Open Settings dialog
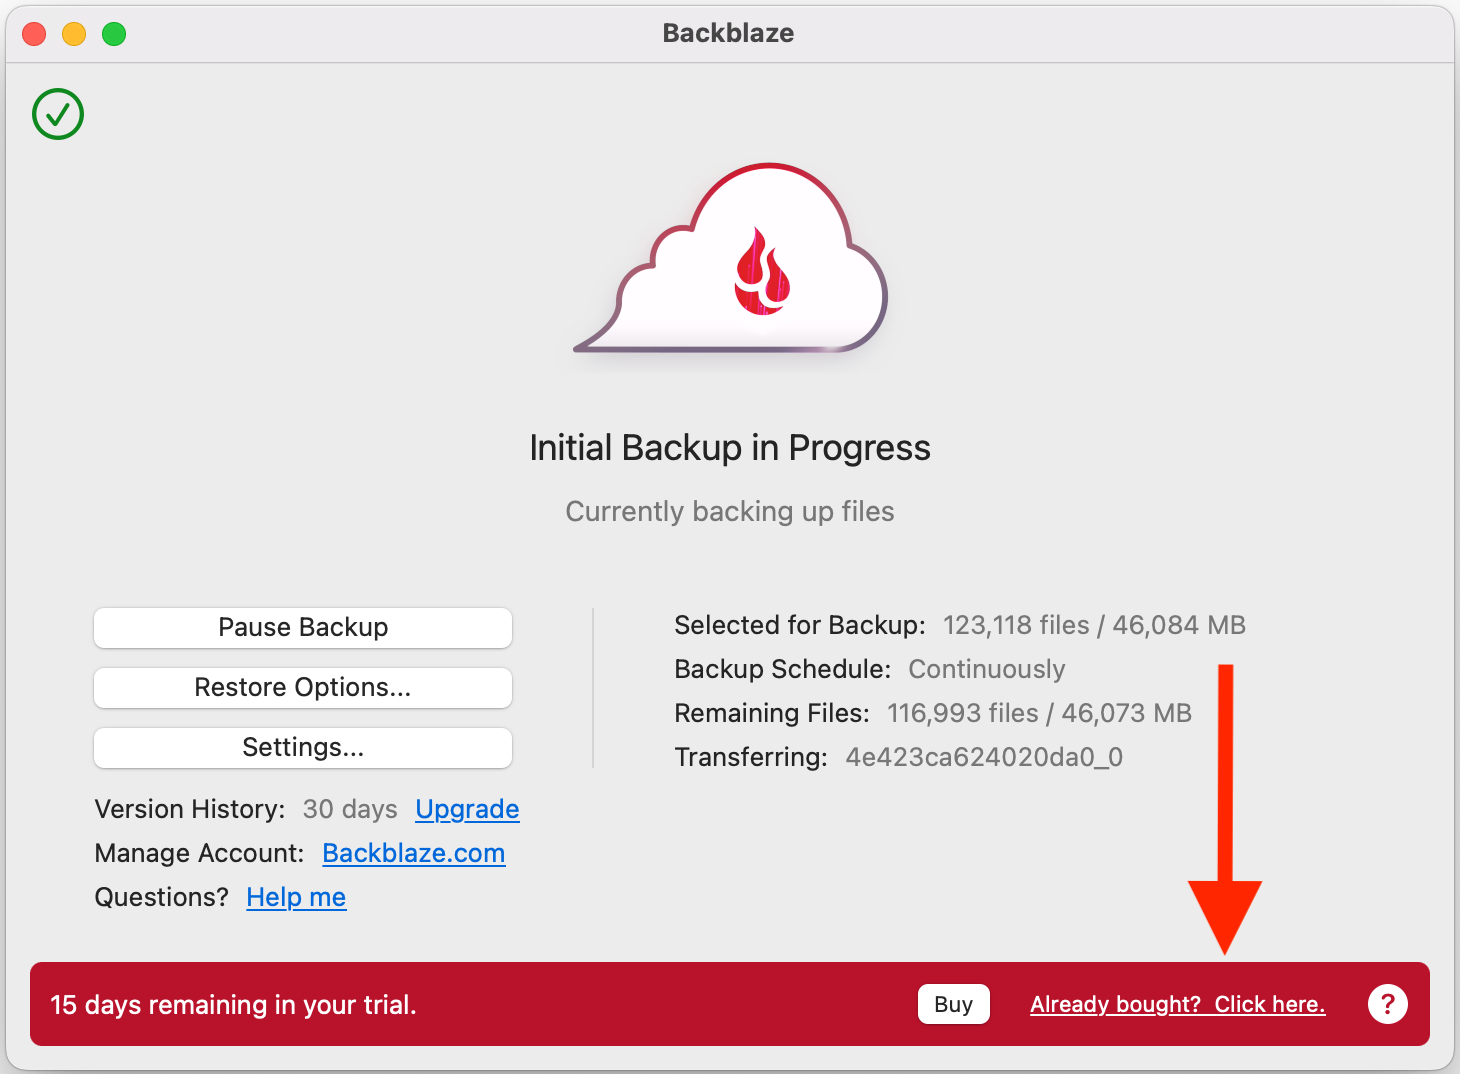The image size is (1460, 1074). 303,748
